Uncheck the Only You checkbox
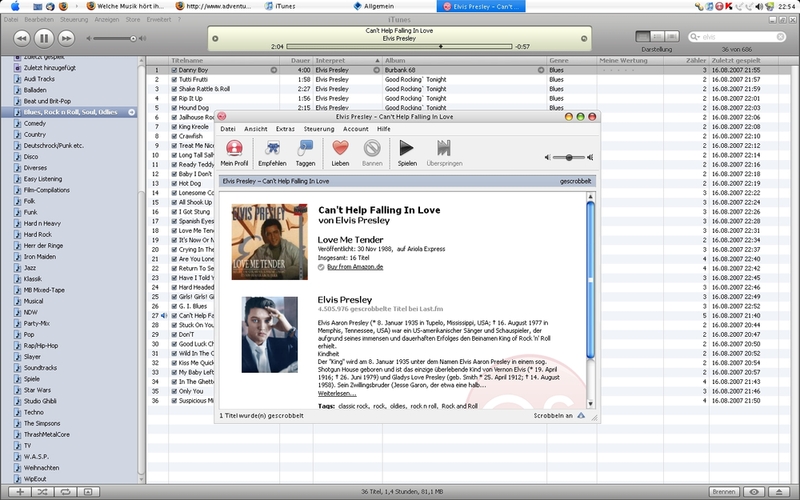Viewport: 800px width, 500px height. [x=174, y=391]
